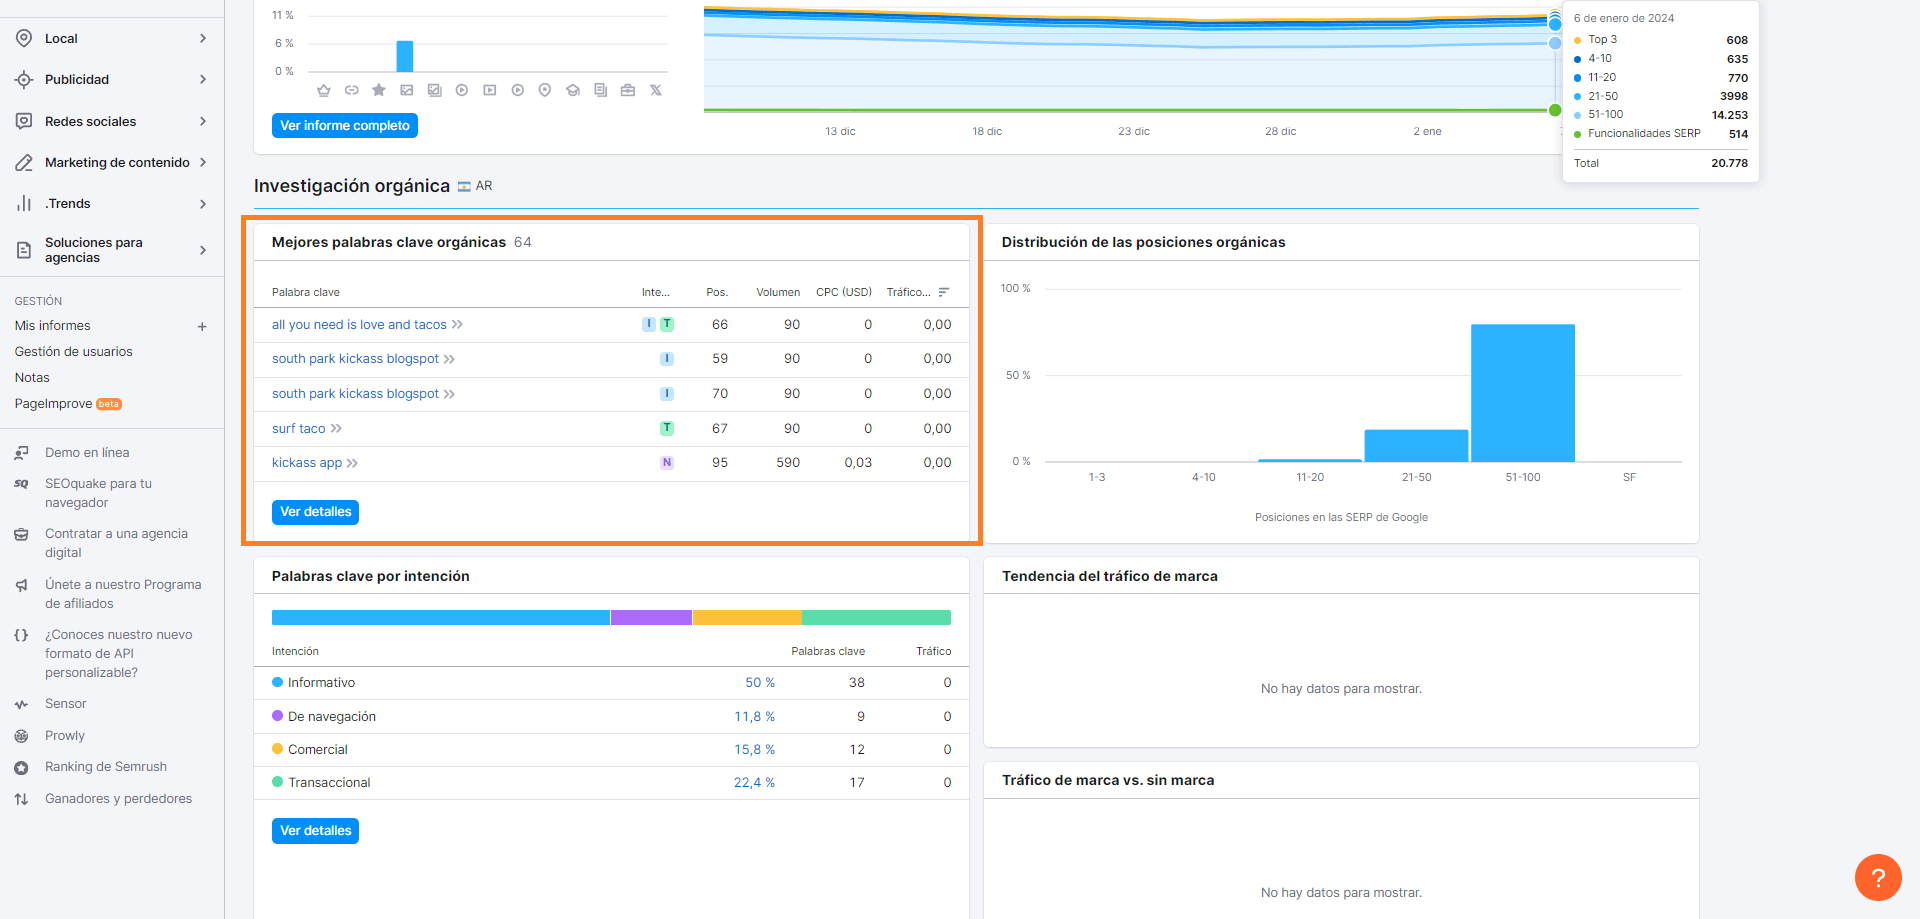Click the blue Informativo segment of the intent bar
The height and width of the screenshot is (919, 1920).
point(440,617)
